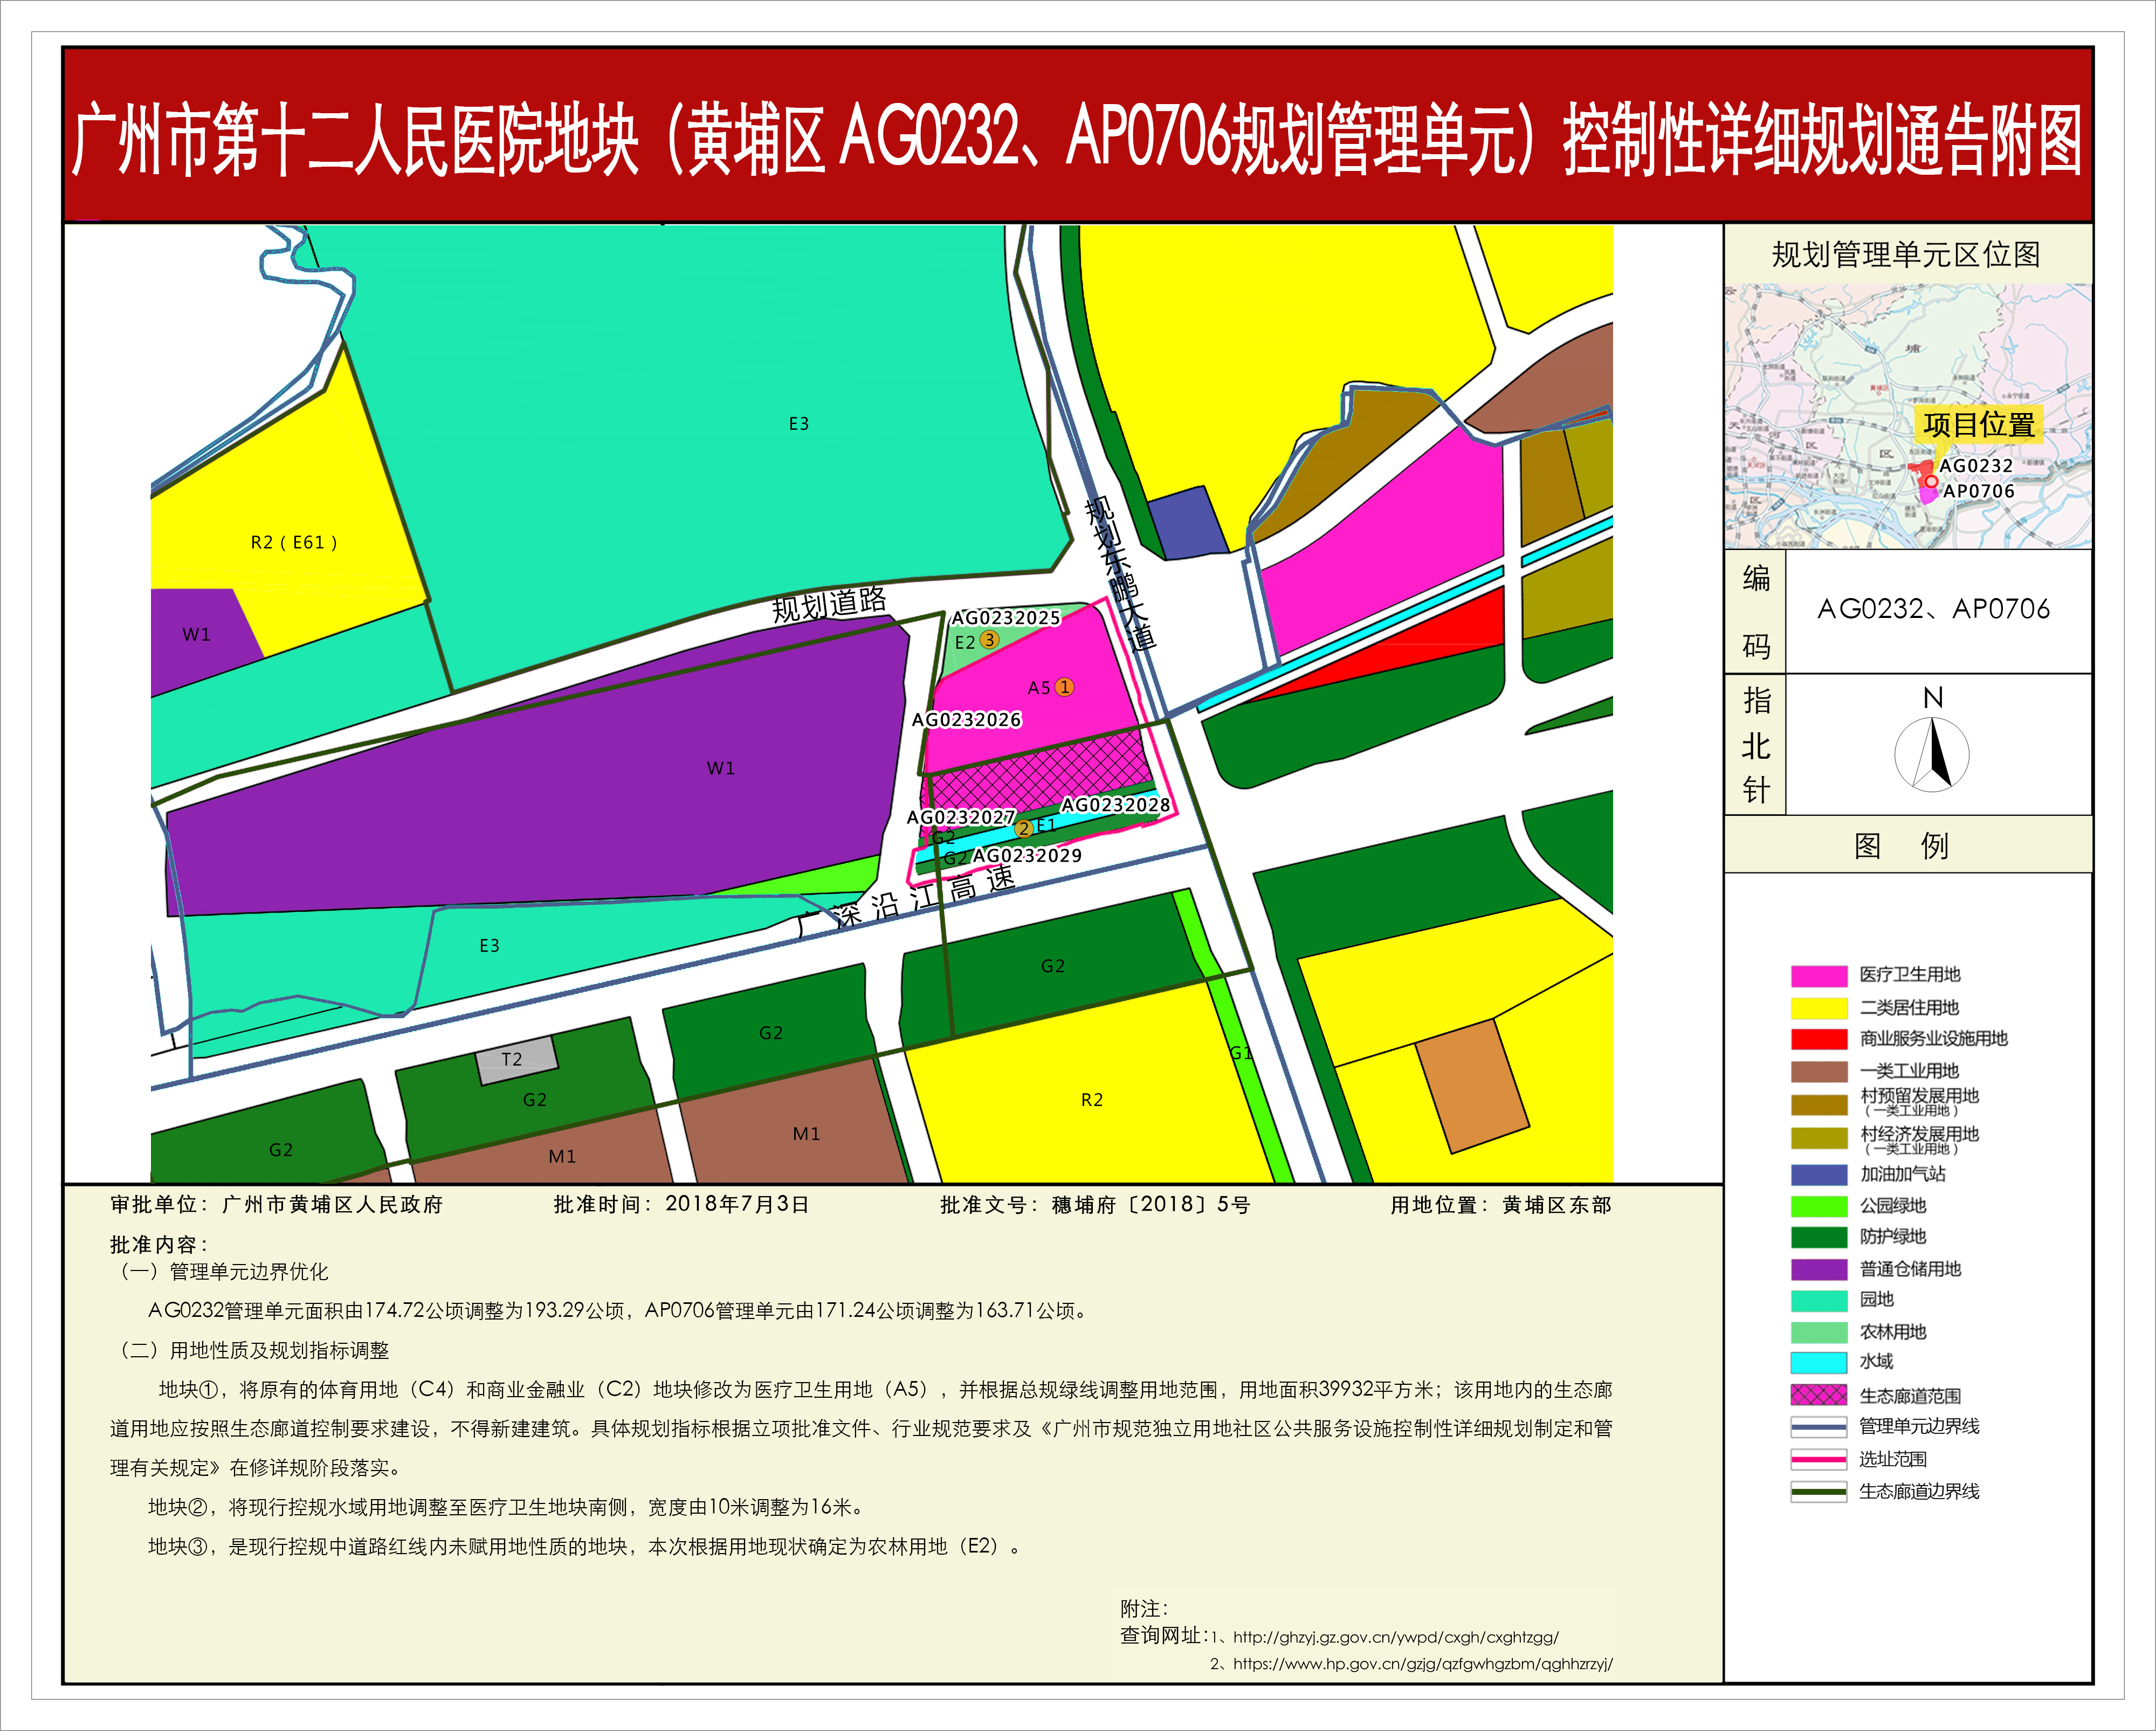Select the 医疗卫生用地 magenta legend swatch

click(x=1819, y=976)
